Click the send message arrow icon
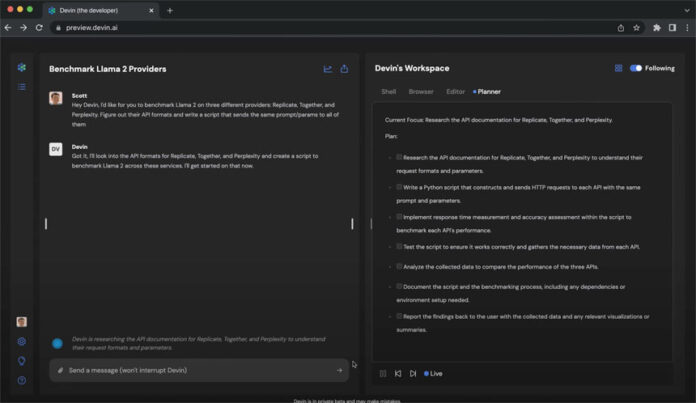696x403 pixels. click(339, 370)
